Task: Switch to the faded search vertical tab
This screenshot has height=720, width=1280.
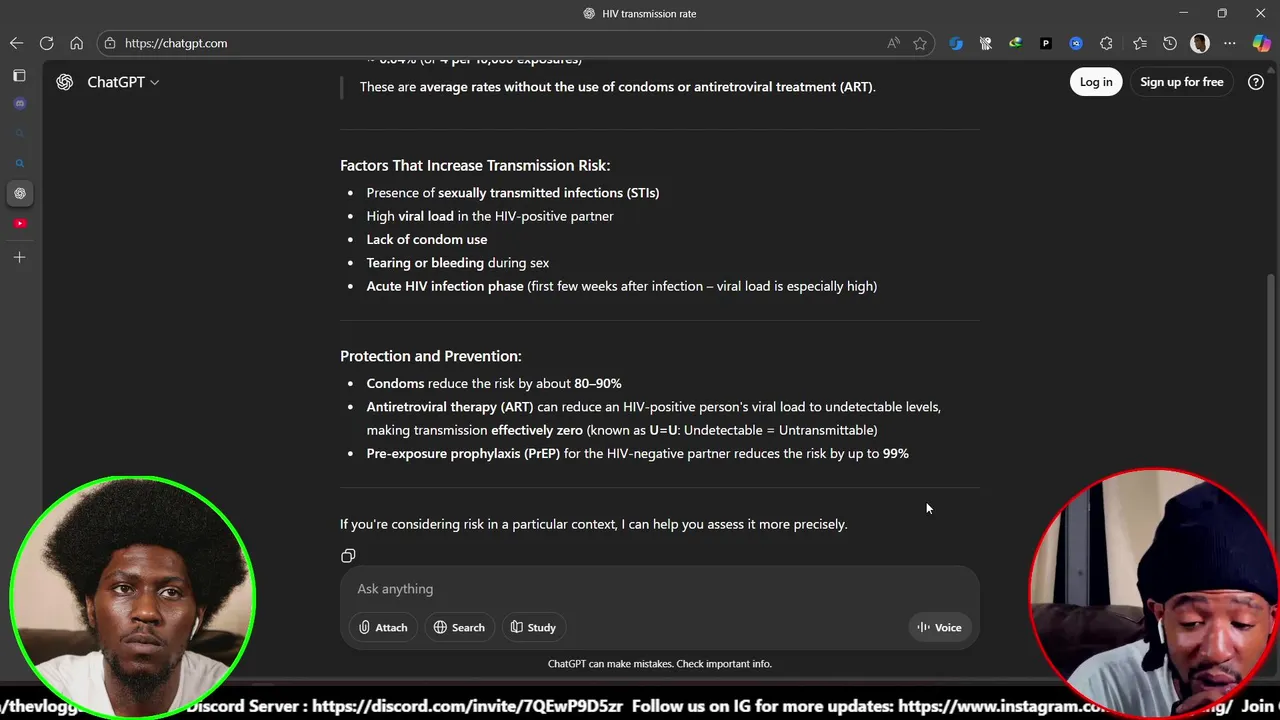Action: point(19,133)
